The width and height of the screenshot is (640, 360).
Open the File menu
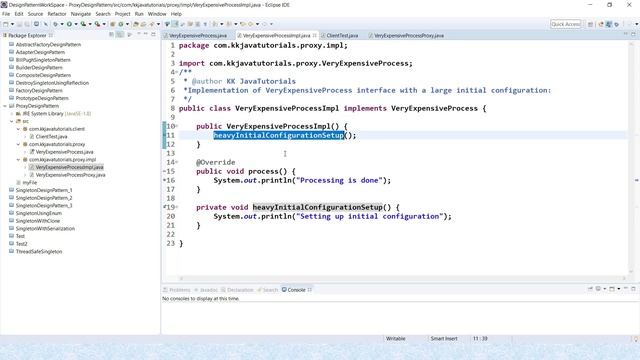(x=6, y=13)
